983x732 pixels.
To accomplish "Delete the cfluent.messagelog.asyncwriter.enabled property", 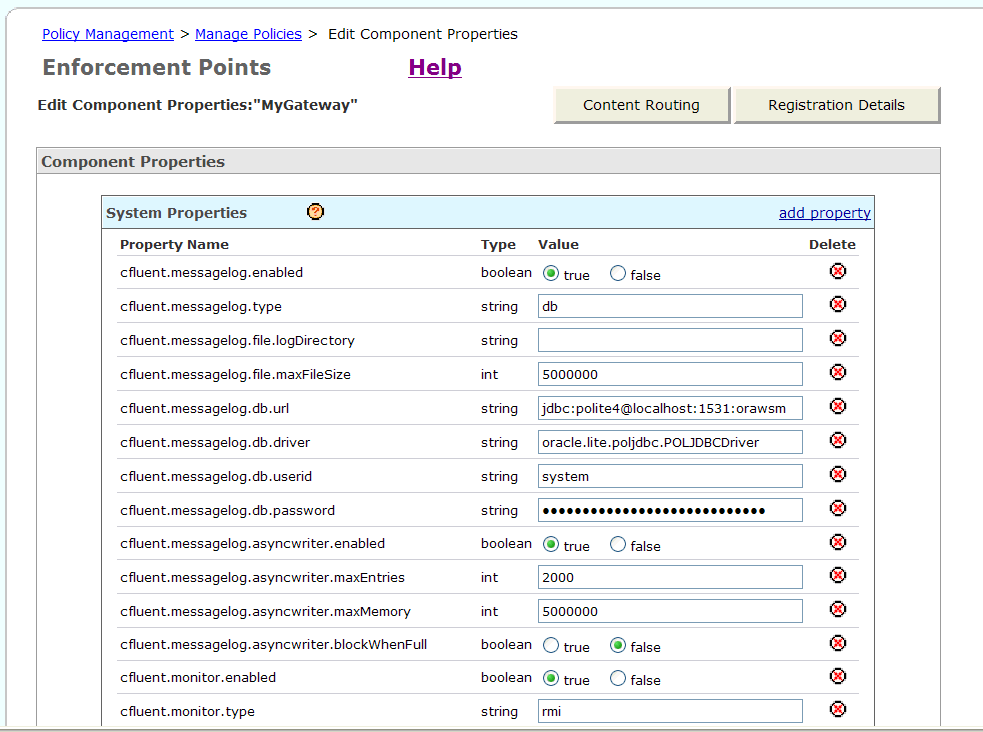I will click(x=838, y=541).
